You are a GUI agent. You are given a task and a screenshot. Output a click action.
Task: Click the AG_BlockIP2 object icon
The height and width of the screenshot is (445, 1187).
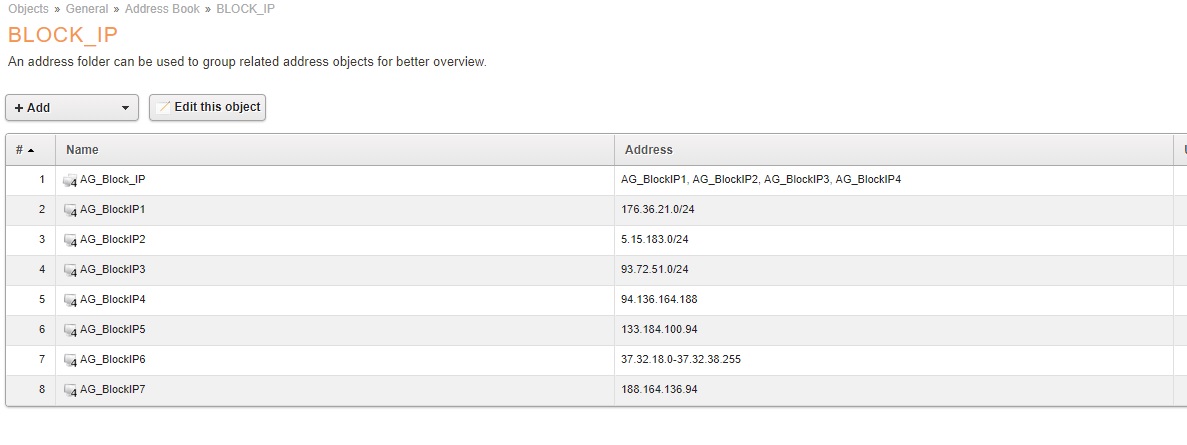[70, 240]
